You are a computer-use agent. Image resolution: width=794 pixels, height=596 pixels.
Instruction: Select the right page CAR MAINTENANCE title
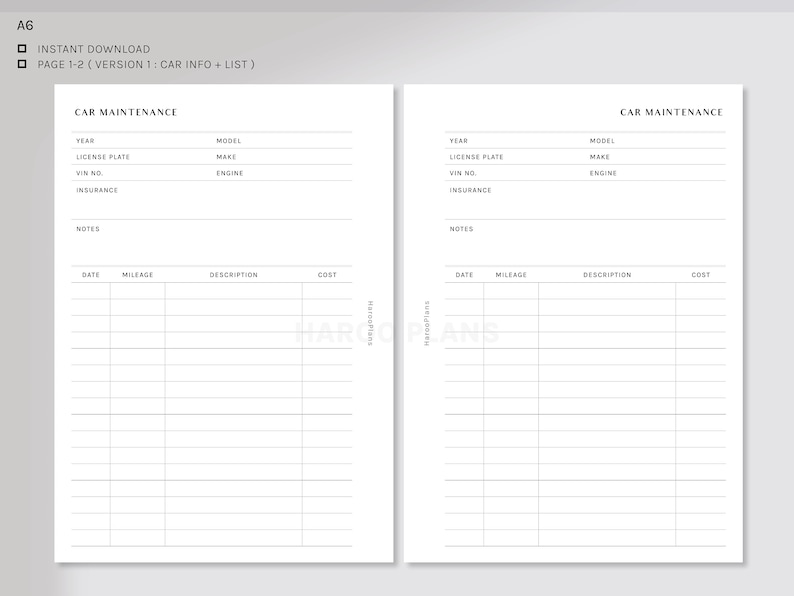pyautogui.click(x=671, y=112)
